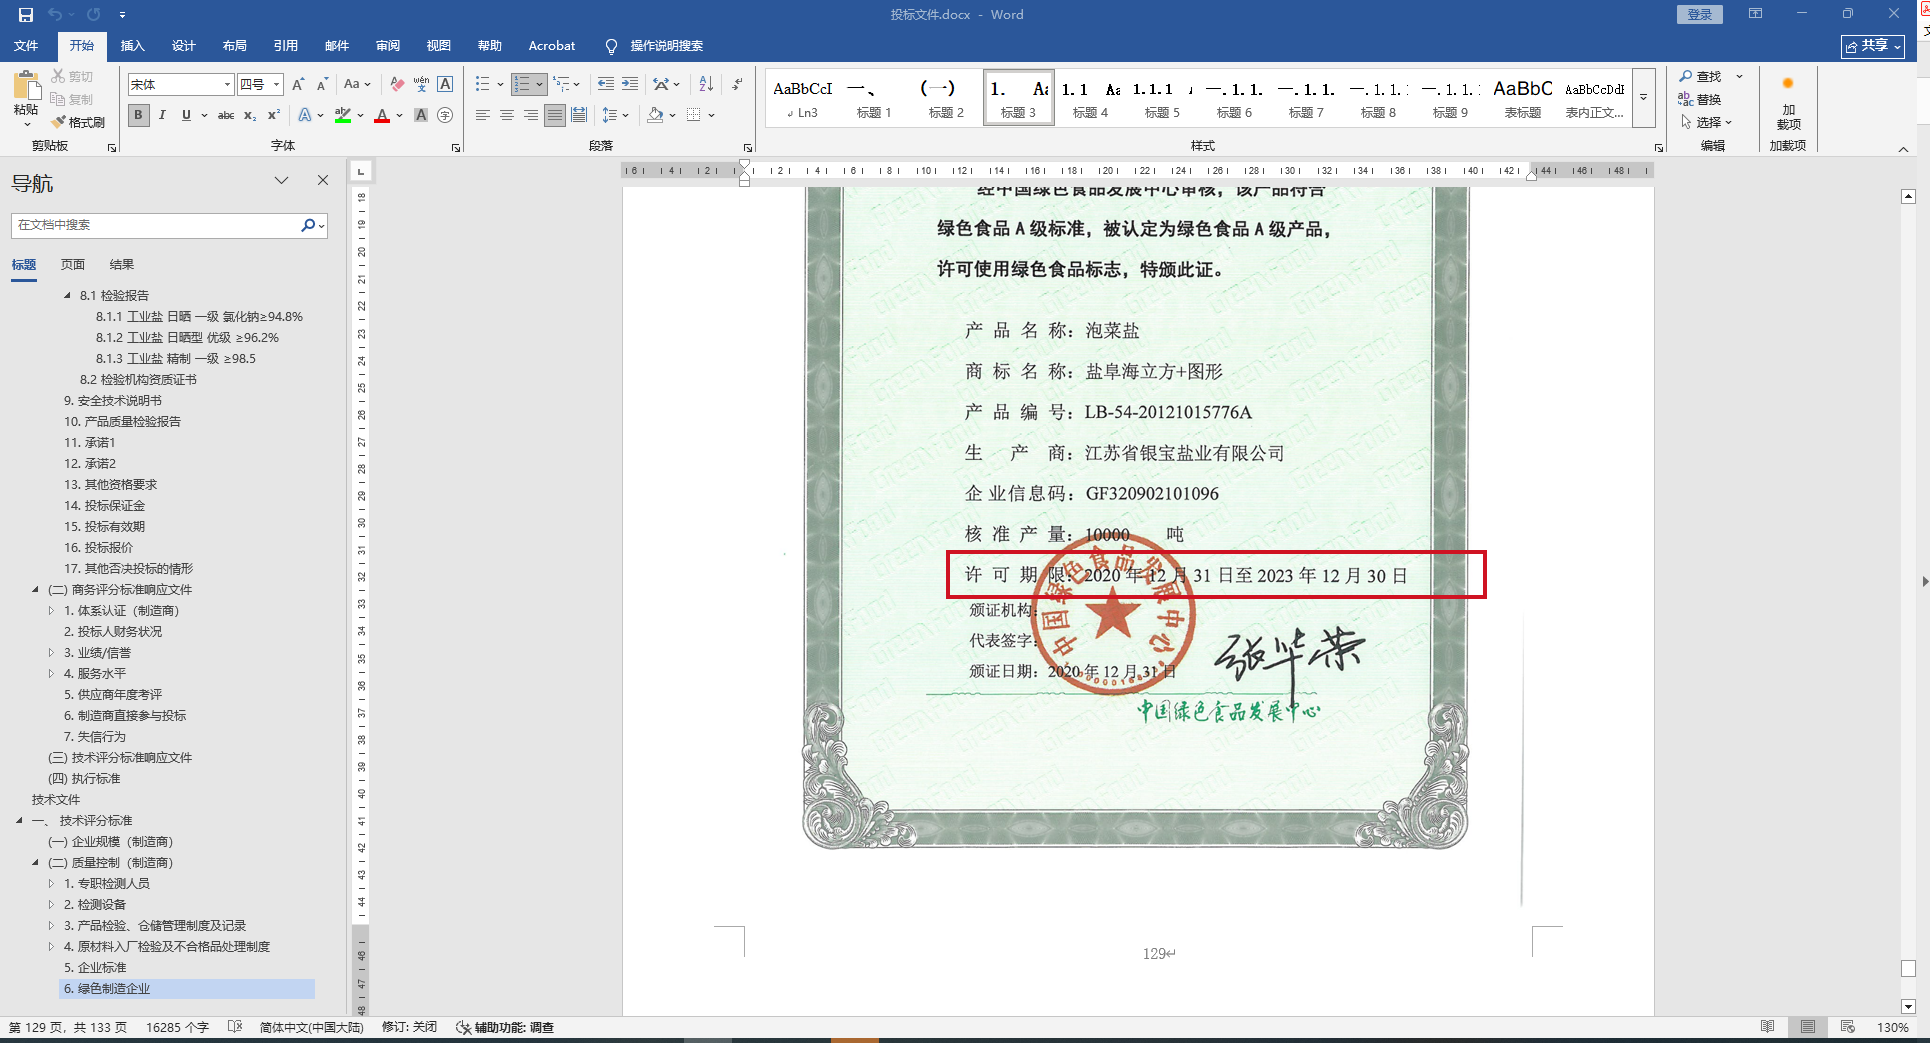The image size is (1930, 1043).
Task: Toggle strikethrough formatting
Action: click(226, 115)
